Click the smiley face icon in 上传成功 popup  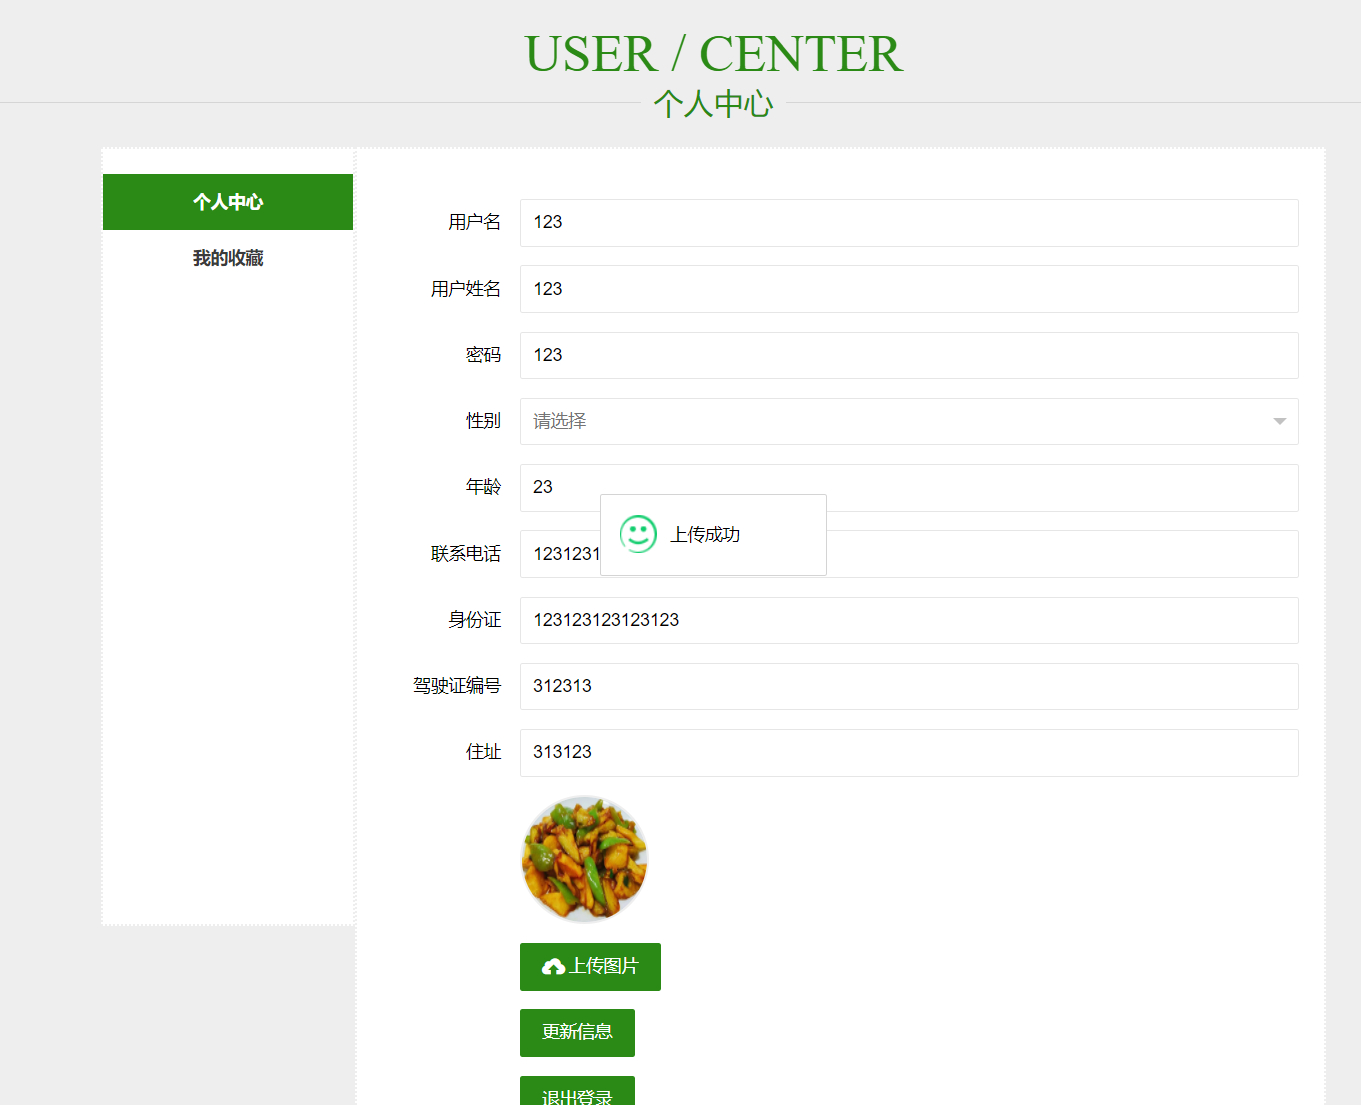tap(638, 534)
